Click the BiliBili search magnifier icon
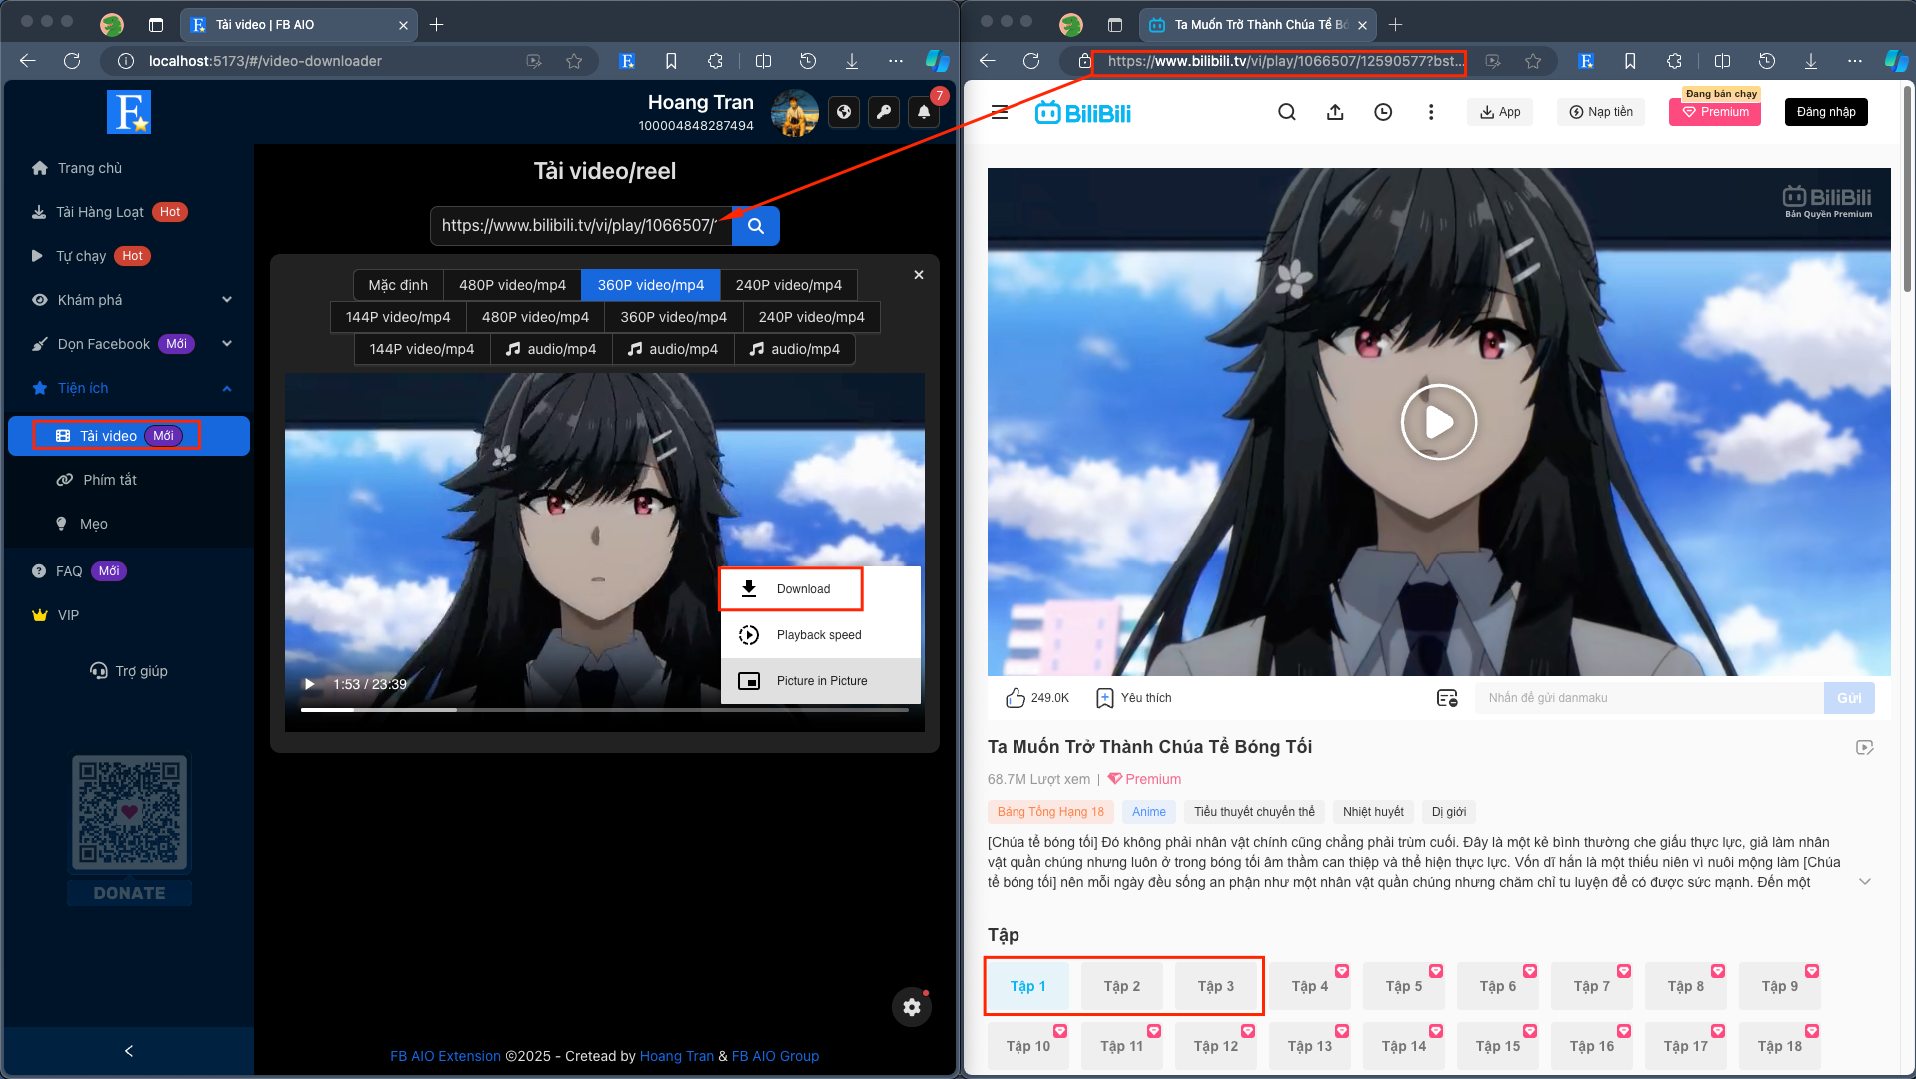 [x=1287, y=112]
